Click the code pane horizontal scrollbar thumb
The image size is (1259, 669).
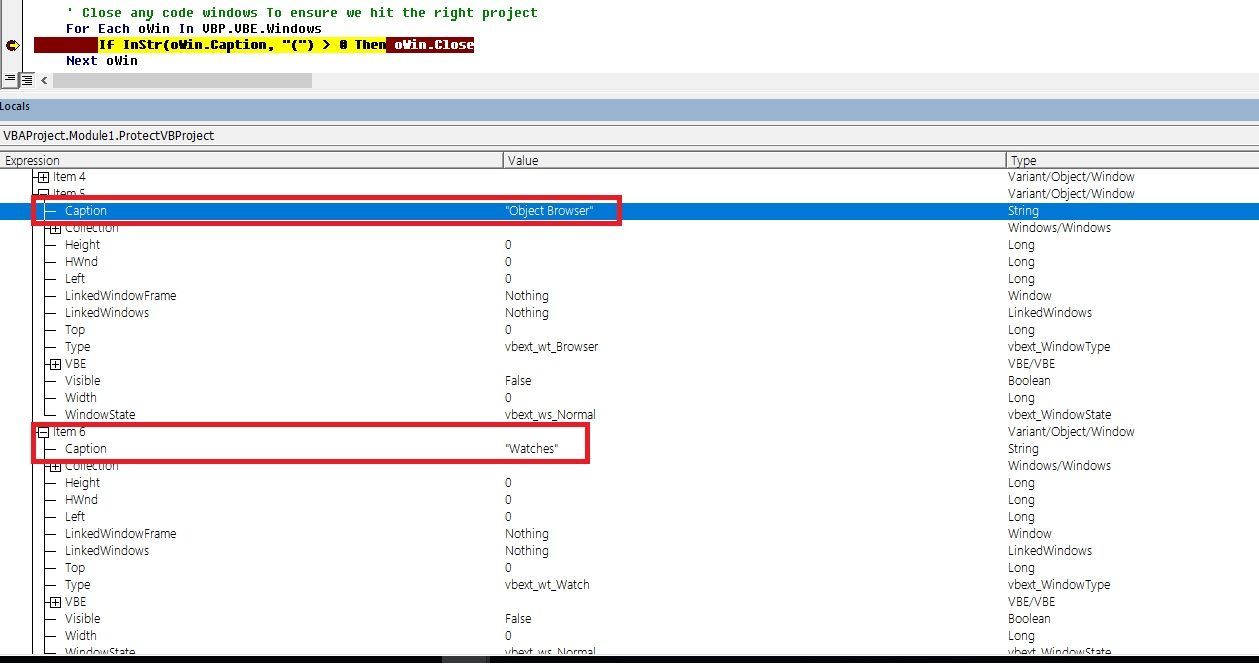pos(182,80)
